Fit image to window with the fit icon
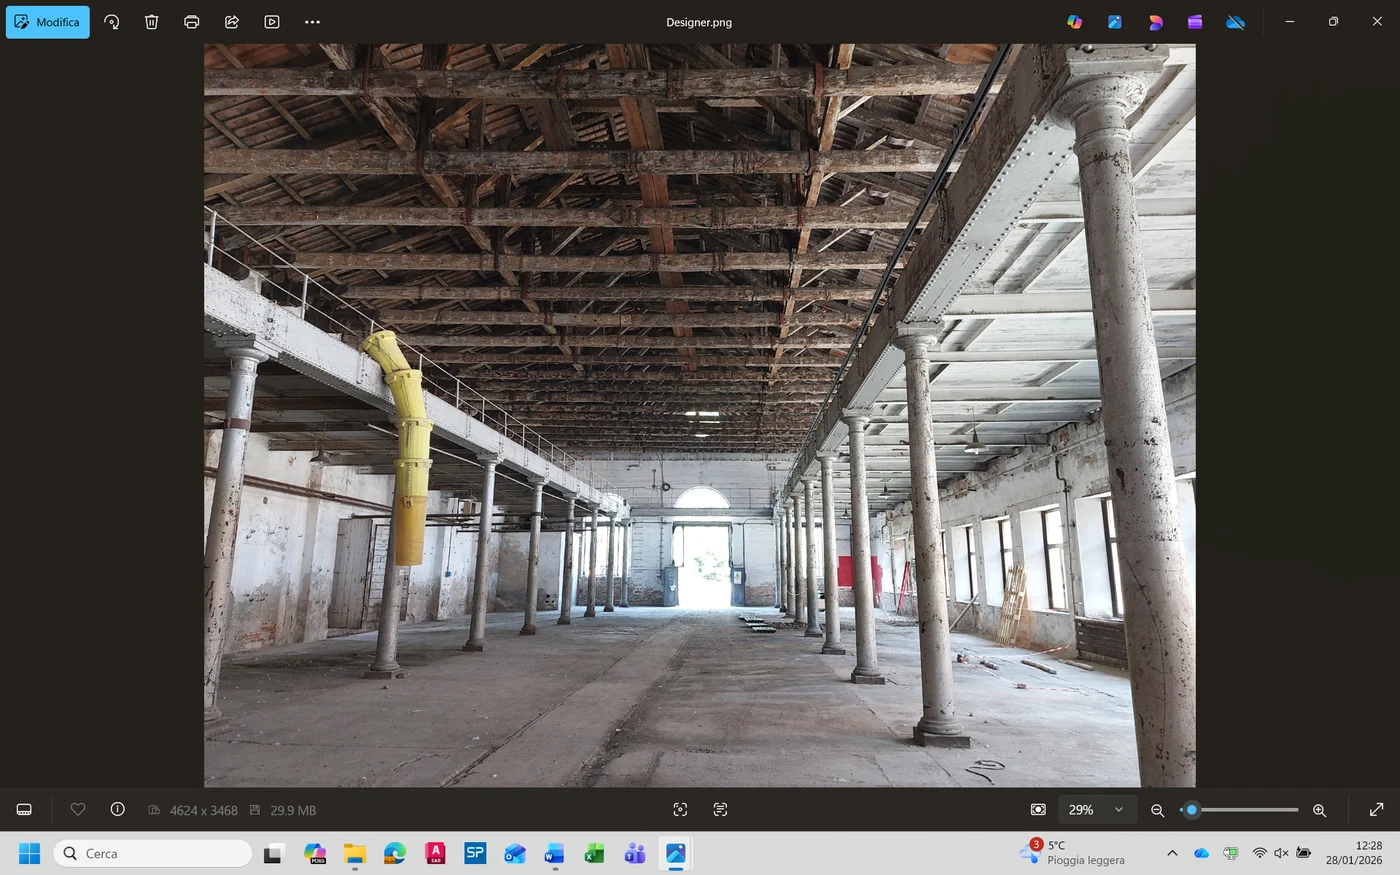The image size is (1400, 875). (x=1039, y=810)
